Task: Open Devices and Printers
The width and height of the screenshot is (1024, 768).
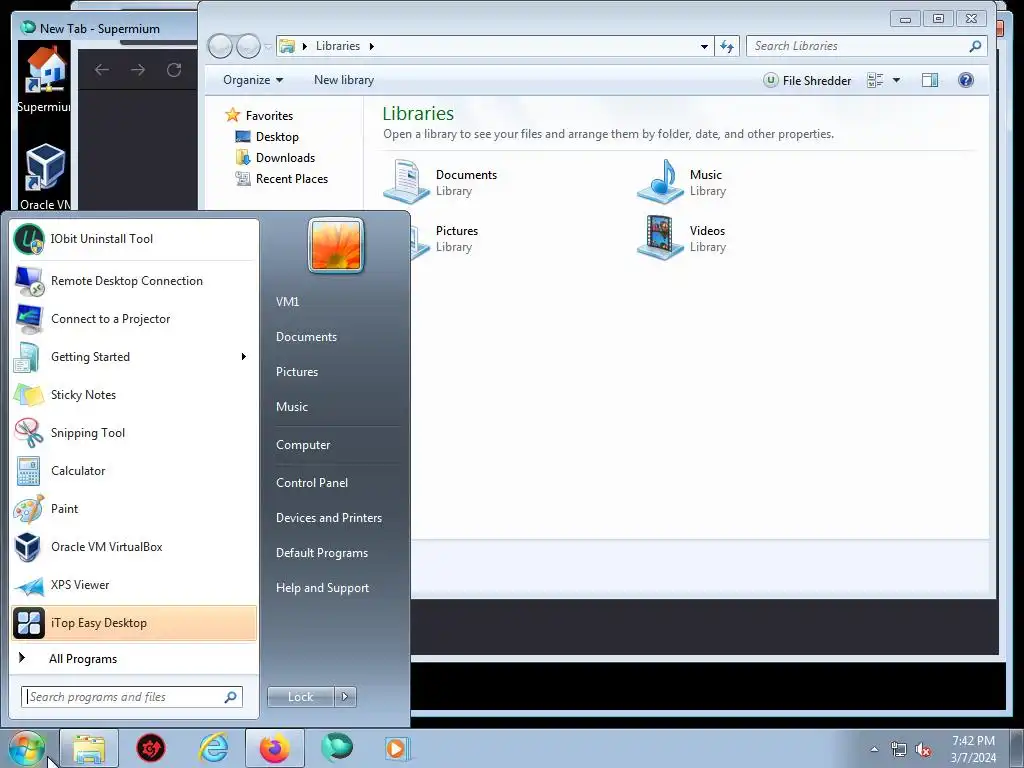Action: (x=328, y=518)
